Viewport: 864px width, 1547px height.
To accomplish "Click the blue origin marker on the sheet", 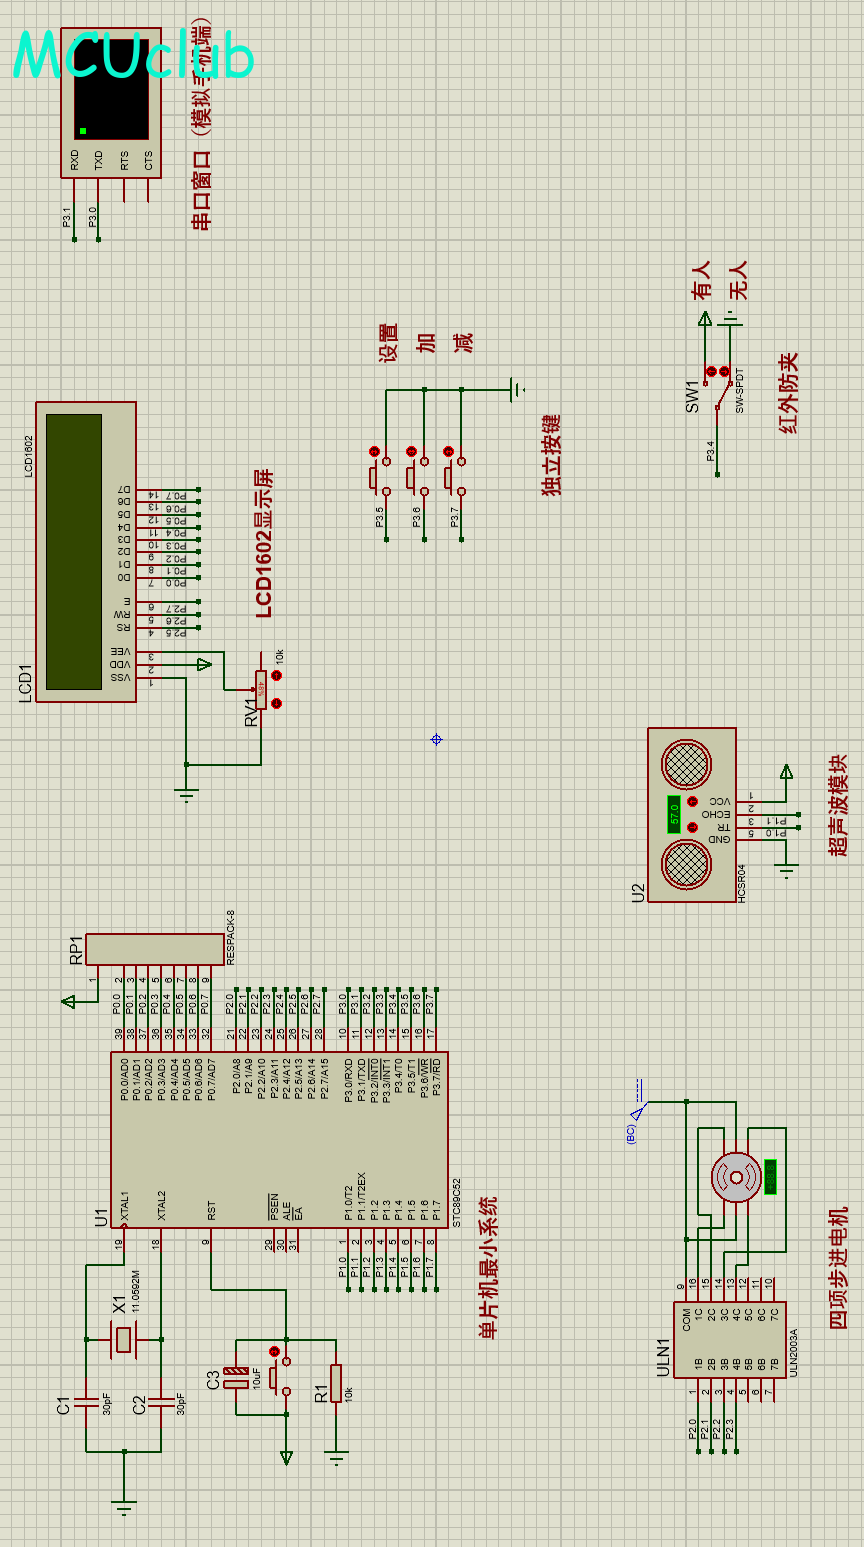I will click(x=436, y=739).
